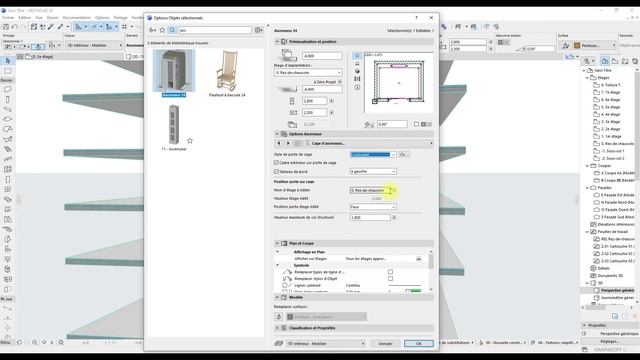Expand the Classification et Propriétés panel
This screenshot has height=360, width=640.
(x=277, y=328)
